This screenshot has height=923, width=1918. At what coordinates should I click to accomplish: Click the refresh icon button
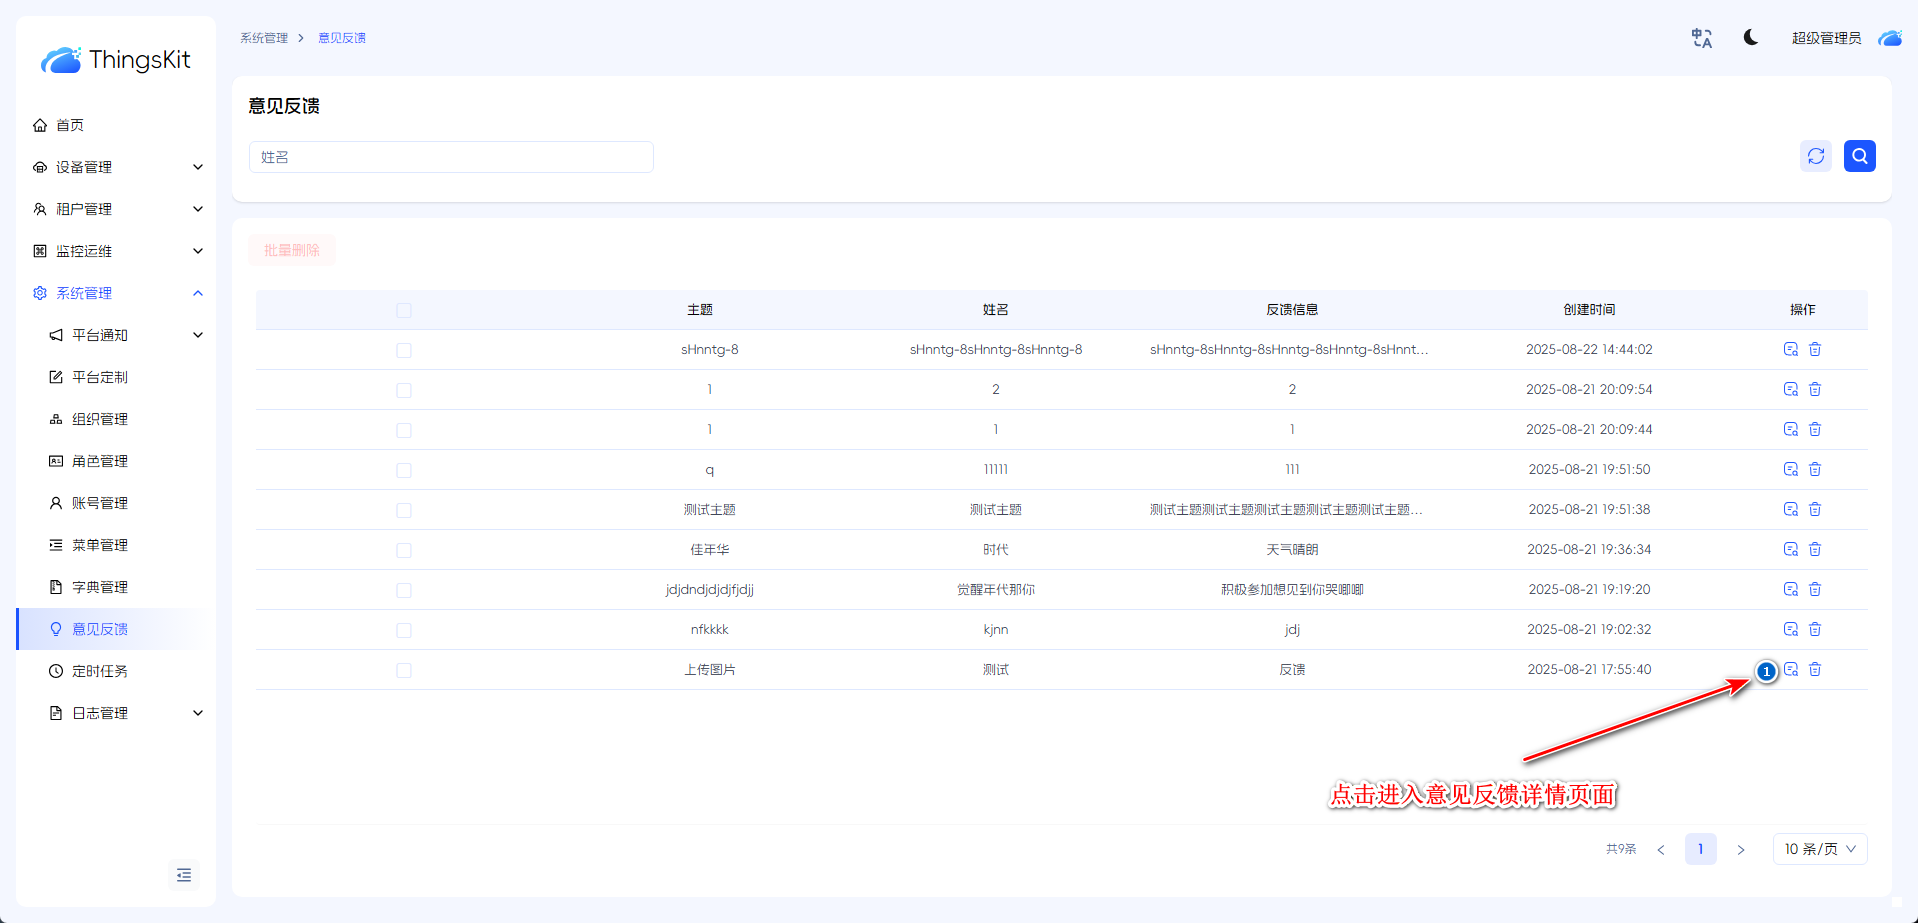pyautogui.click(x=1815, y=156)
